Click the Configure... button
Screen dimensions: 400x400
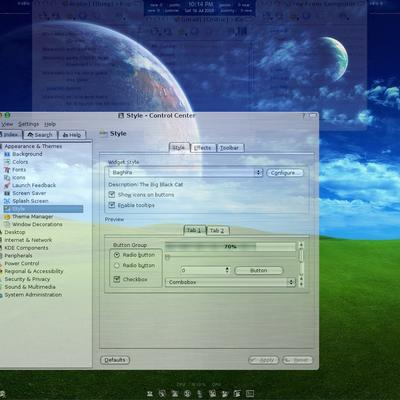(x=285, y=173)
